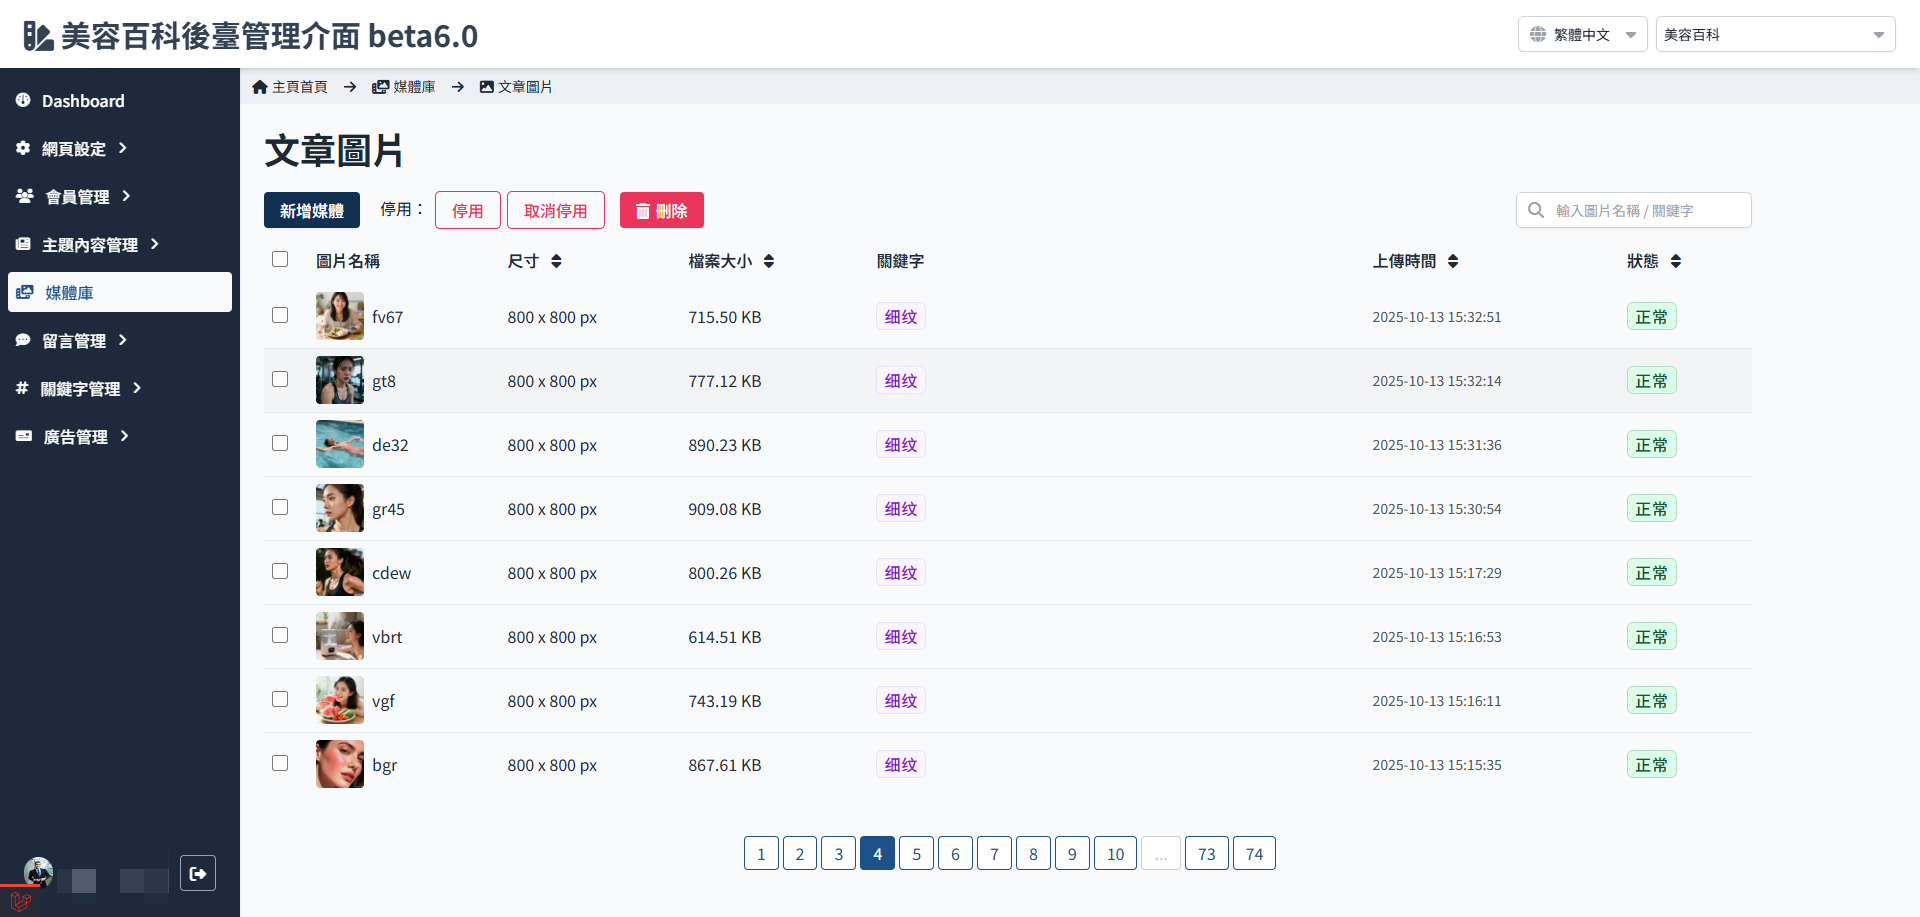Check the checkbox for gt8
This screenshot has width=1920, height=917.
coord(280,379)
